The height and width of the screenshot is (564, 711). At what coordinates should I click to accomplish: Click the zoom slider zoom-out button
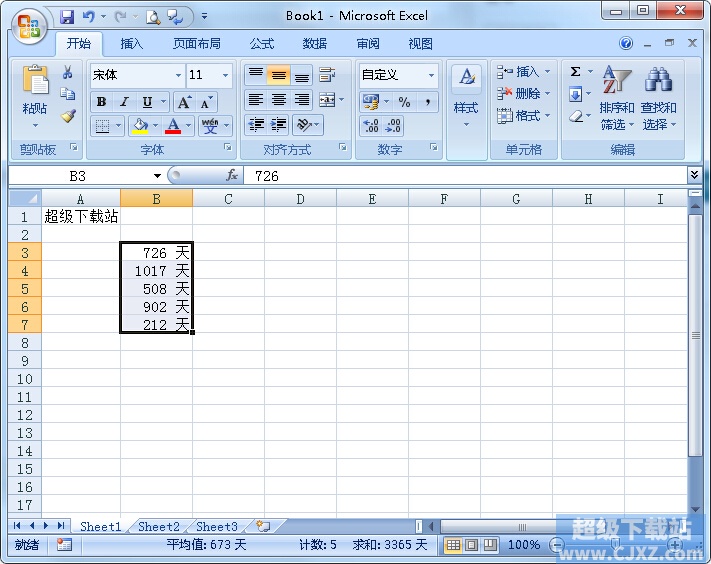coord(557,545)
